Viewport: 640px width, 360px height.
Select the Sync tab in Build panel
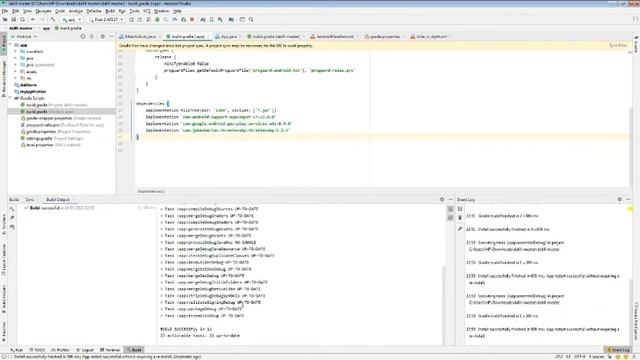click(30, 200)
